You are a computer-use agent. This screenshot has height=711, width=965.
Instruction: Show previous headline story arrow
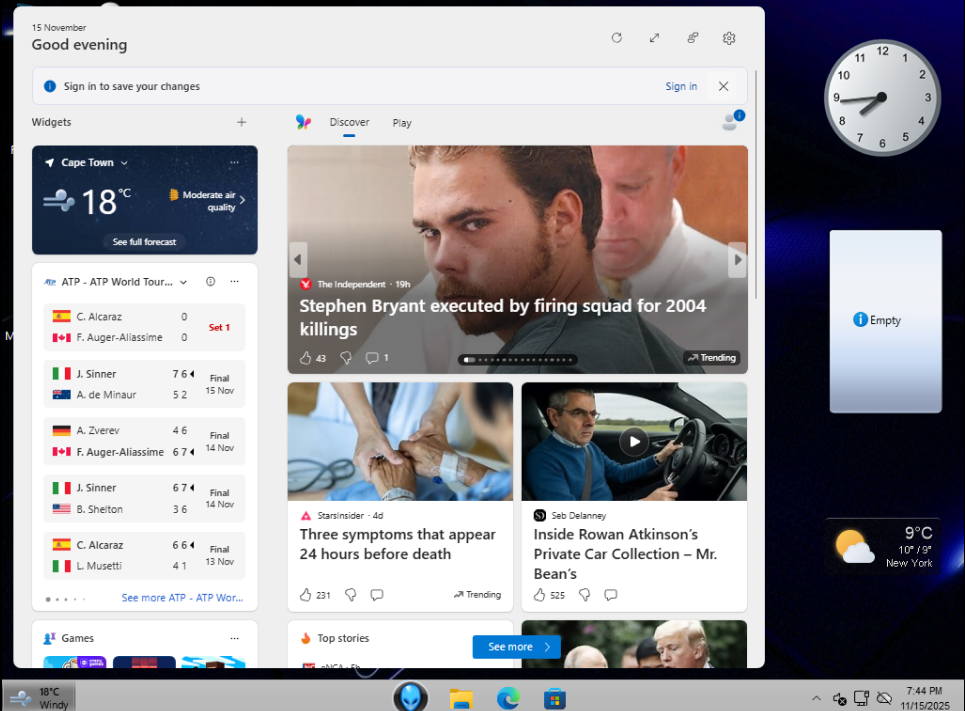[298, 260]
